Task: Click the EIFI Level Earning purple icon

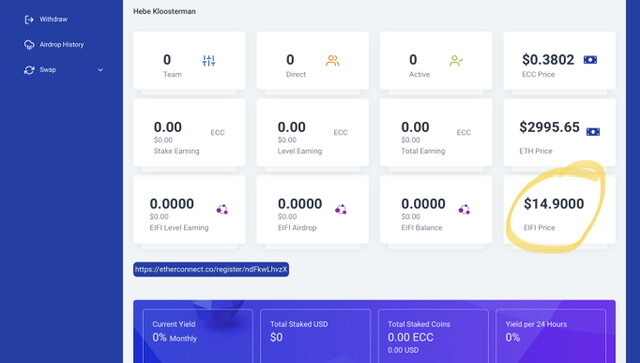Action: 222,210
